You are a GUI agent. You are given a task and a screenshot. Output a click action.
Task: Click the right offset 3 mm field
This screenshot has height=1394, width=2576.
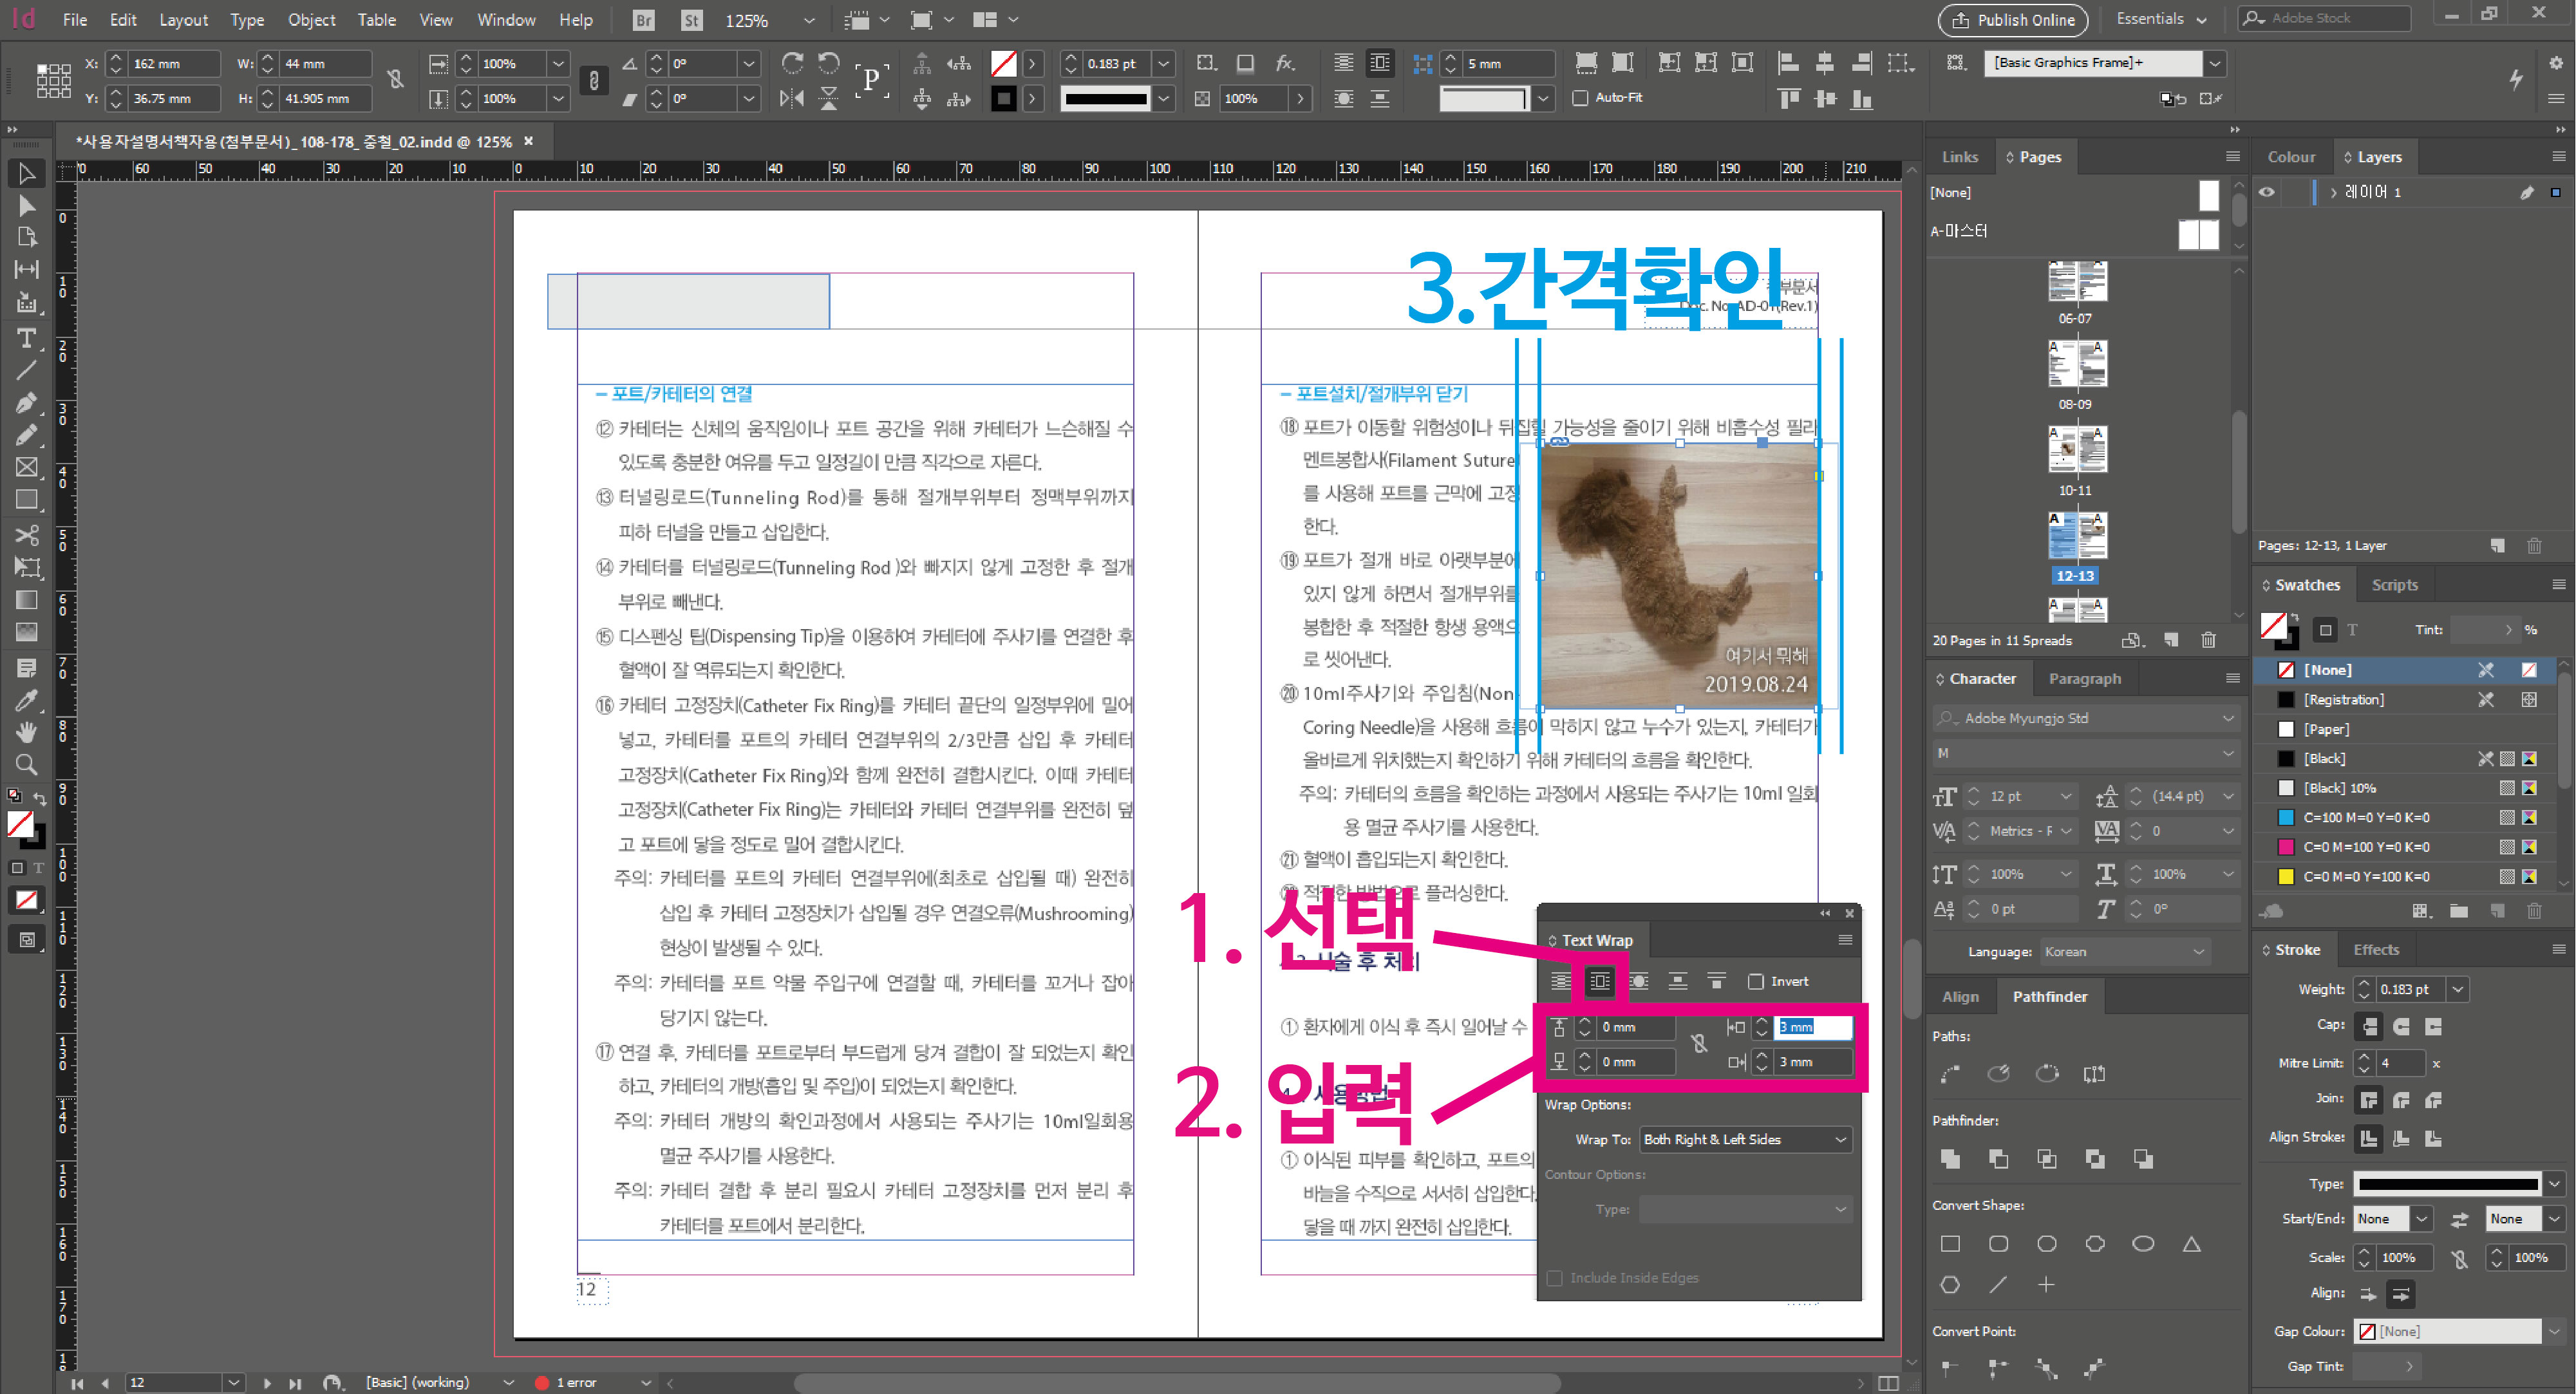(x=1812, y=1062)
